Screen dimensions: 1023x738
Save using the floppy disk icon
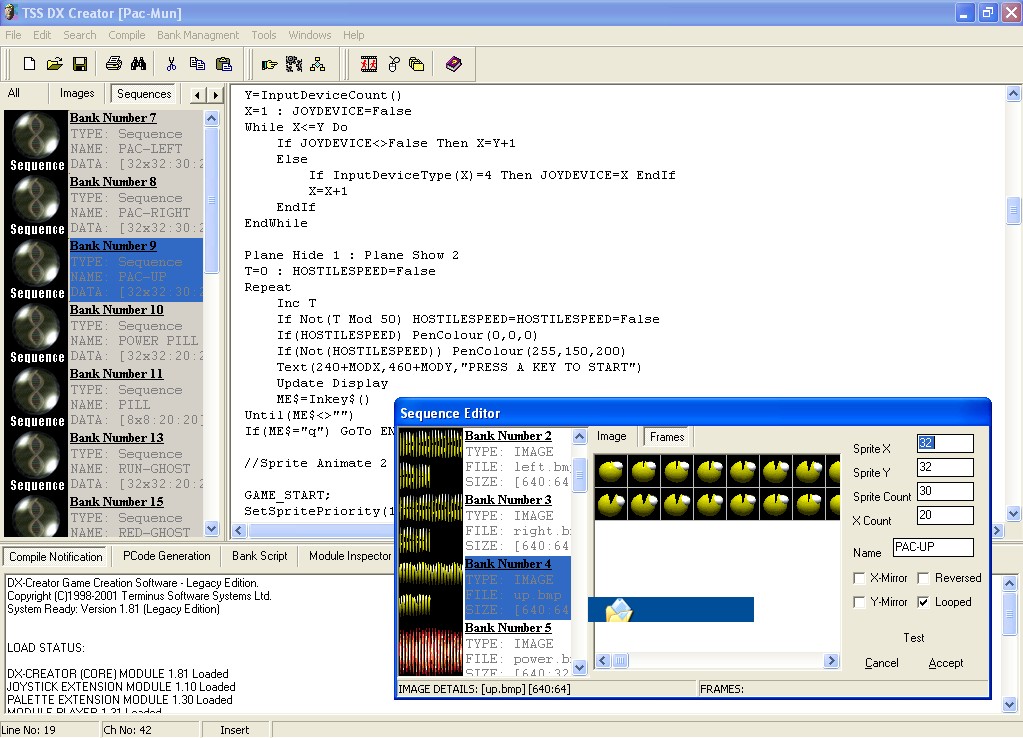click(80, 64)
